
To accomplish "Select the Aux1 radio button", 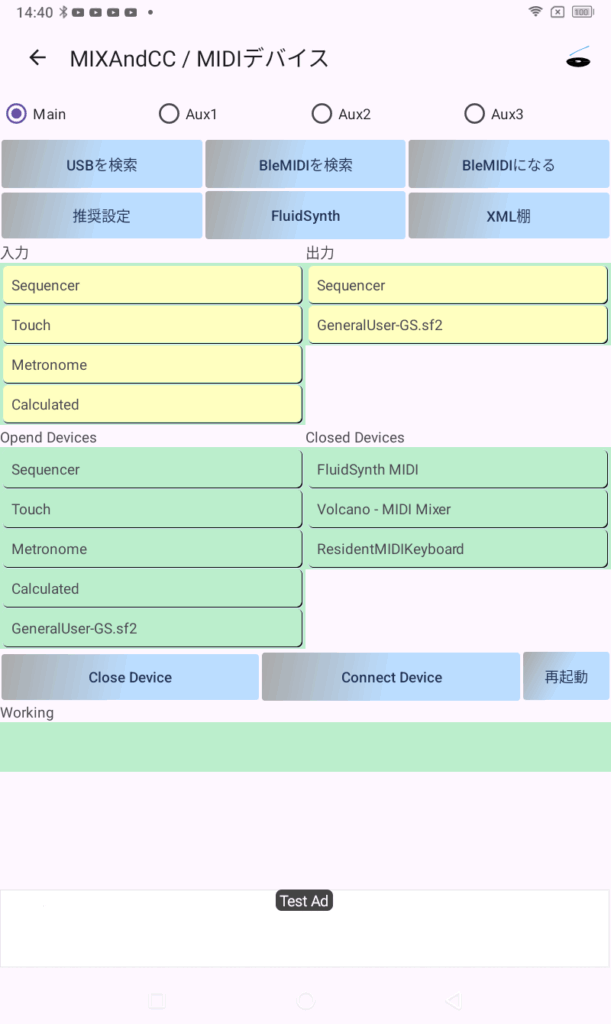I will pos(169,114).
